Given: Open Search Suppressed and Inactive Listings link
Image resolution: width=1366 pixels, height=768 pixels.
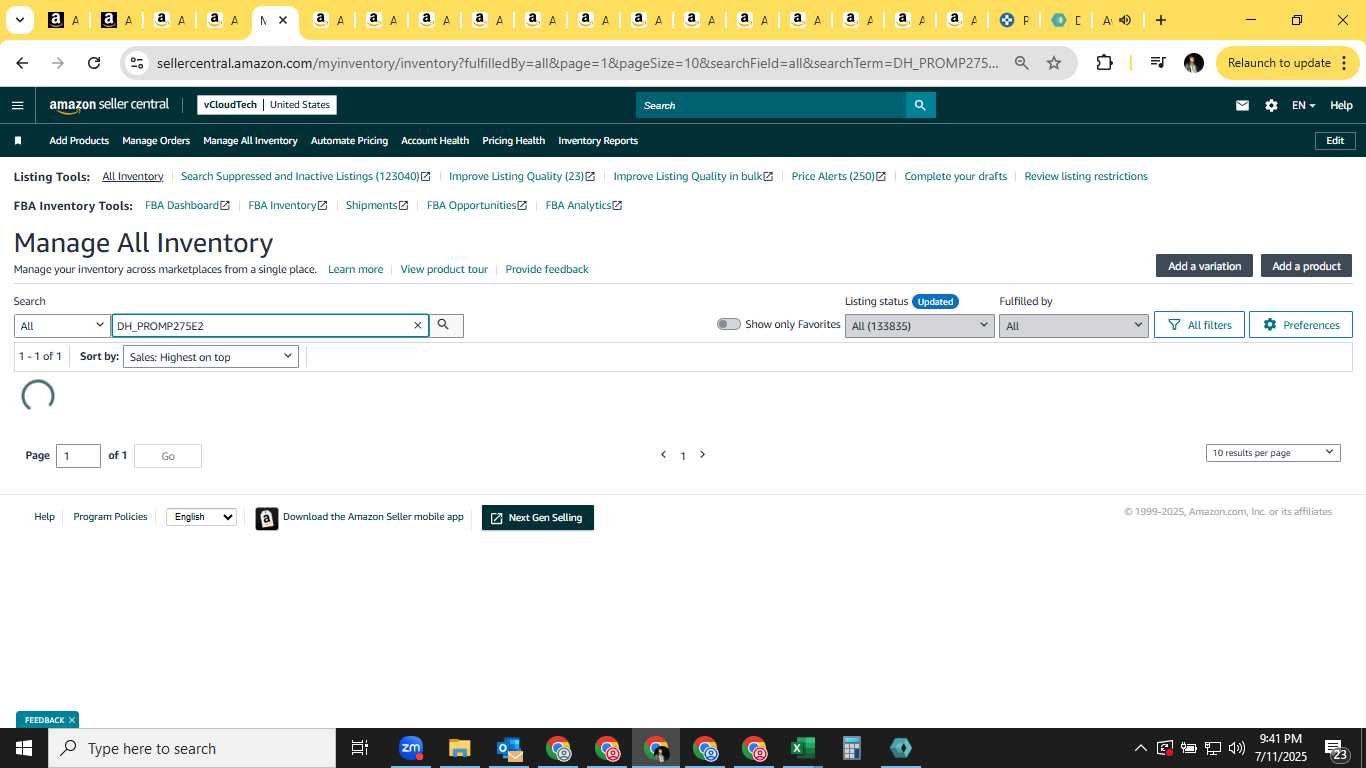Looking at the screenshot, I should 305,176.
